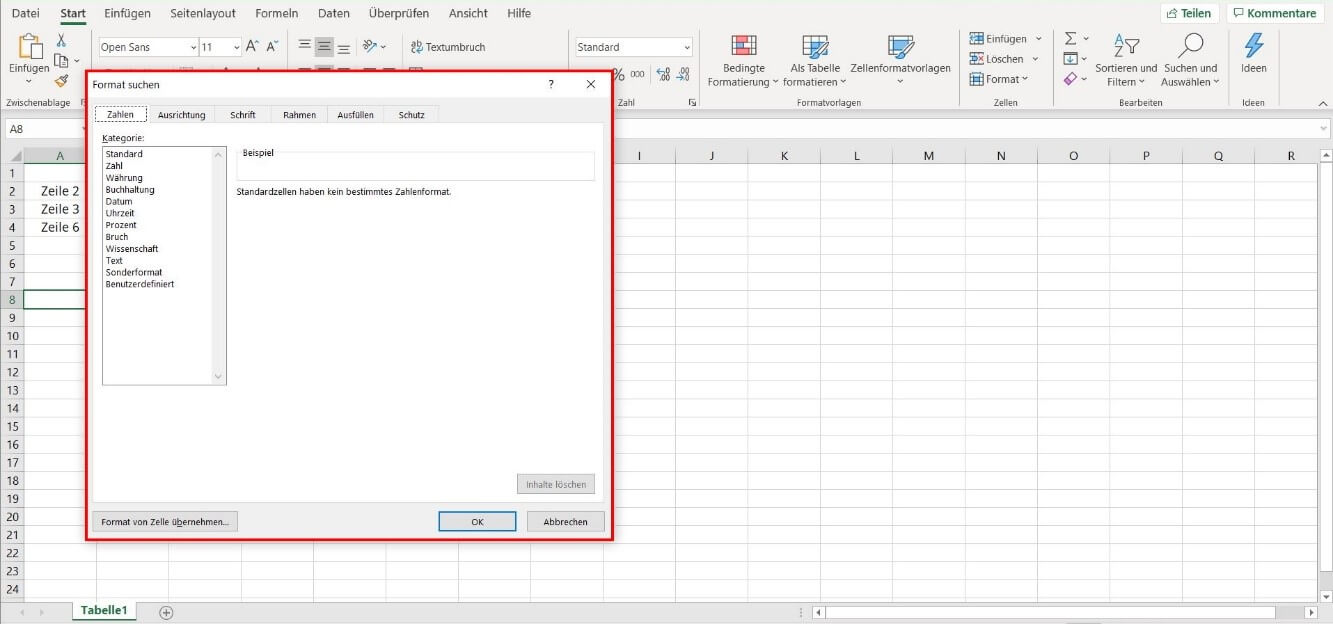Viewport: 1333px width, 624px height.
Task: Decrease font size with the small A icon
Action: [x=272, y=47]
